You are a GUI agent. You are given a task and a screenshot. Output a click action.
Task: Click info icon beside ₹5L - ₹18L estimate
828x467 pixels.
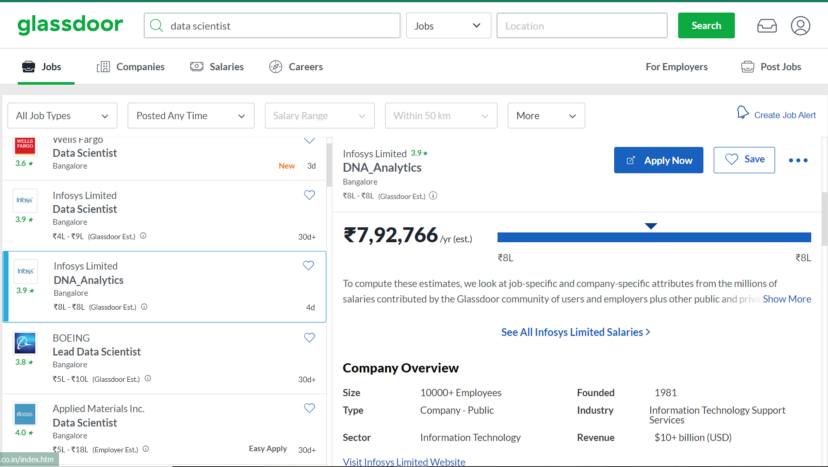tap(146, 449)
